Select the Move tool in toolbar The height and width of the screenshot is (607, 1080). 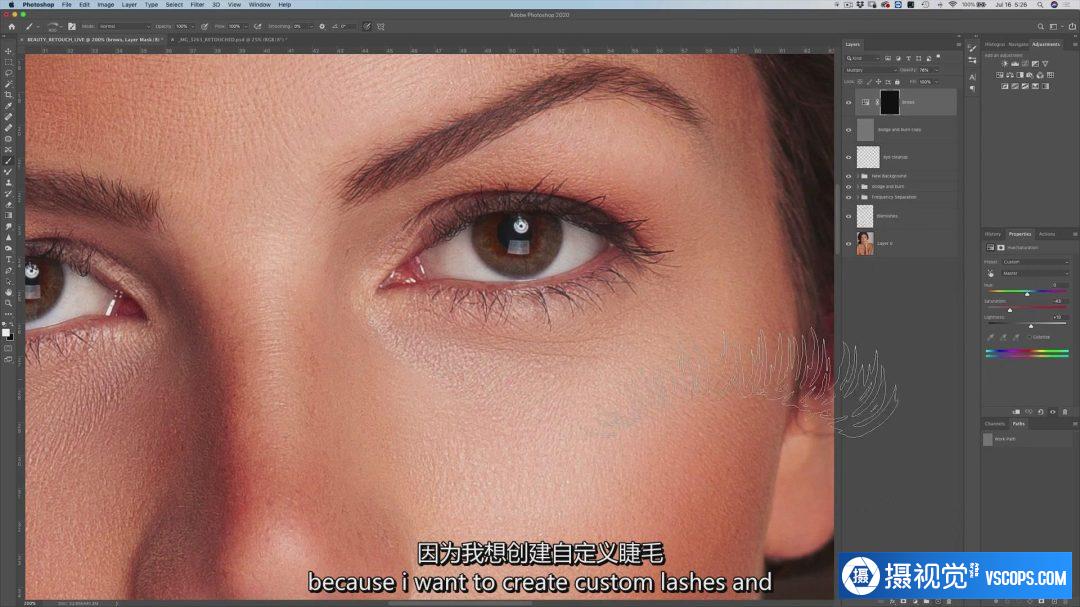tap(8, 51)
